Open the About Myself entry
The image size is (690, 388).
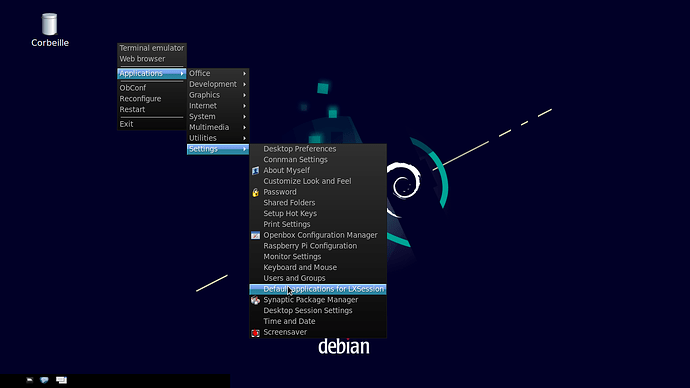pos(318,171)
